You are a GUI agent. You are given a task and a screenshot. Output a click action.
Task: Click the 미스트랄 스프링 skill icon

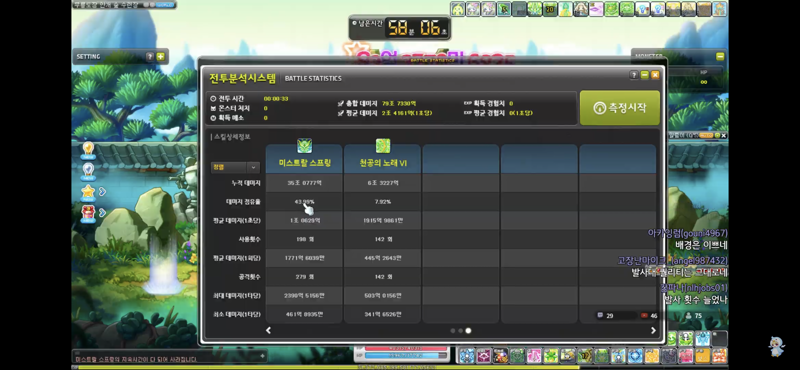click(x=305, y=146)
